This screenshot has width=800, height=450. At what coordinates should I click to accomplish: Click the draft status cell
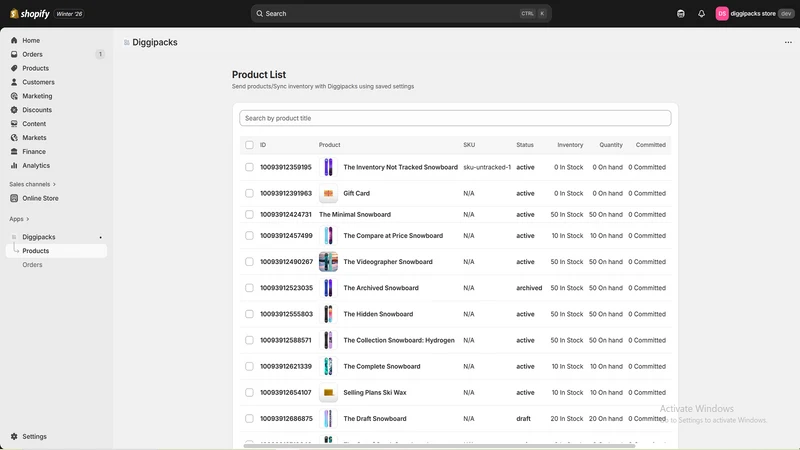pyautogui.click(x=523, y=418)
